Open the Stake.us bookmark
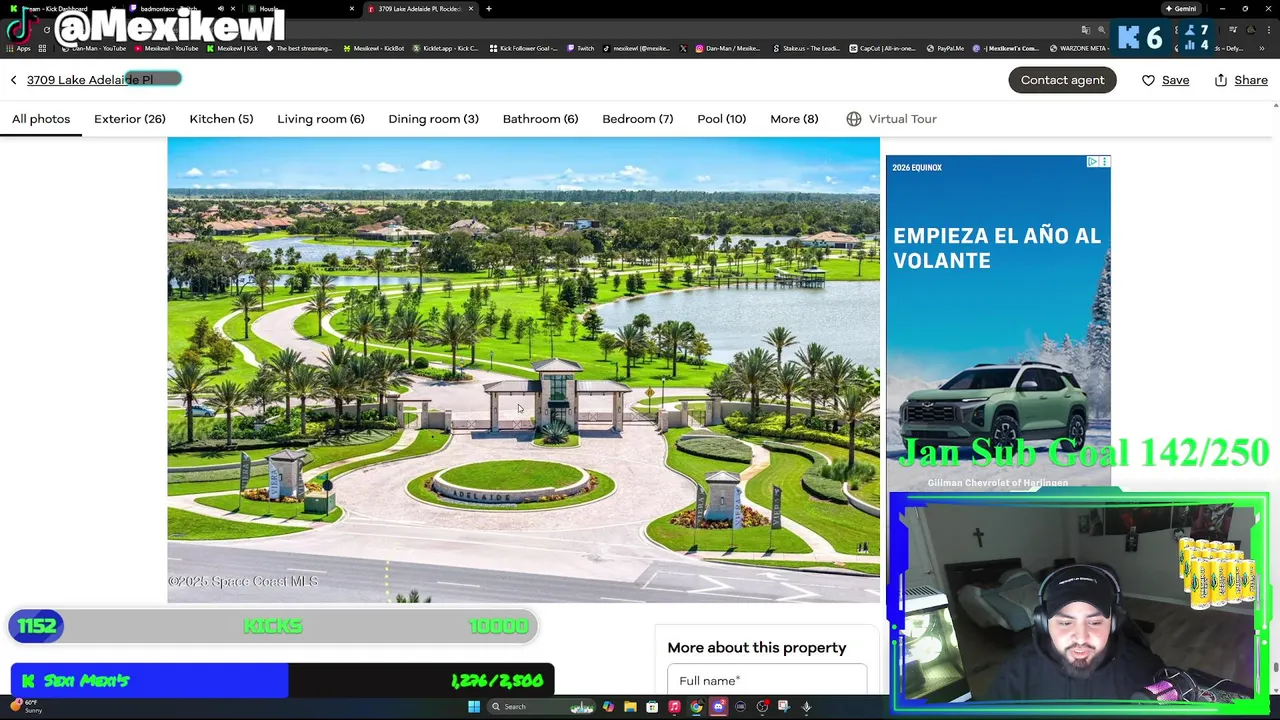The width and height of the screenshot is (1280, 720). pyautogui.click(x=806, y=48)
